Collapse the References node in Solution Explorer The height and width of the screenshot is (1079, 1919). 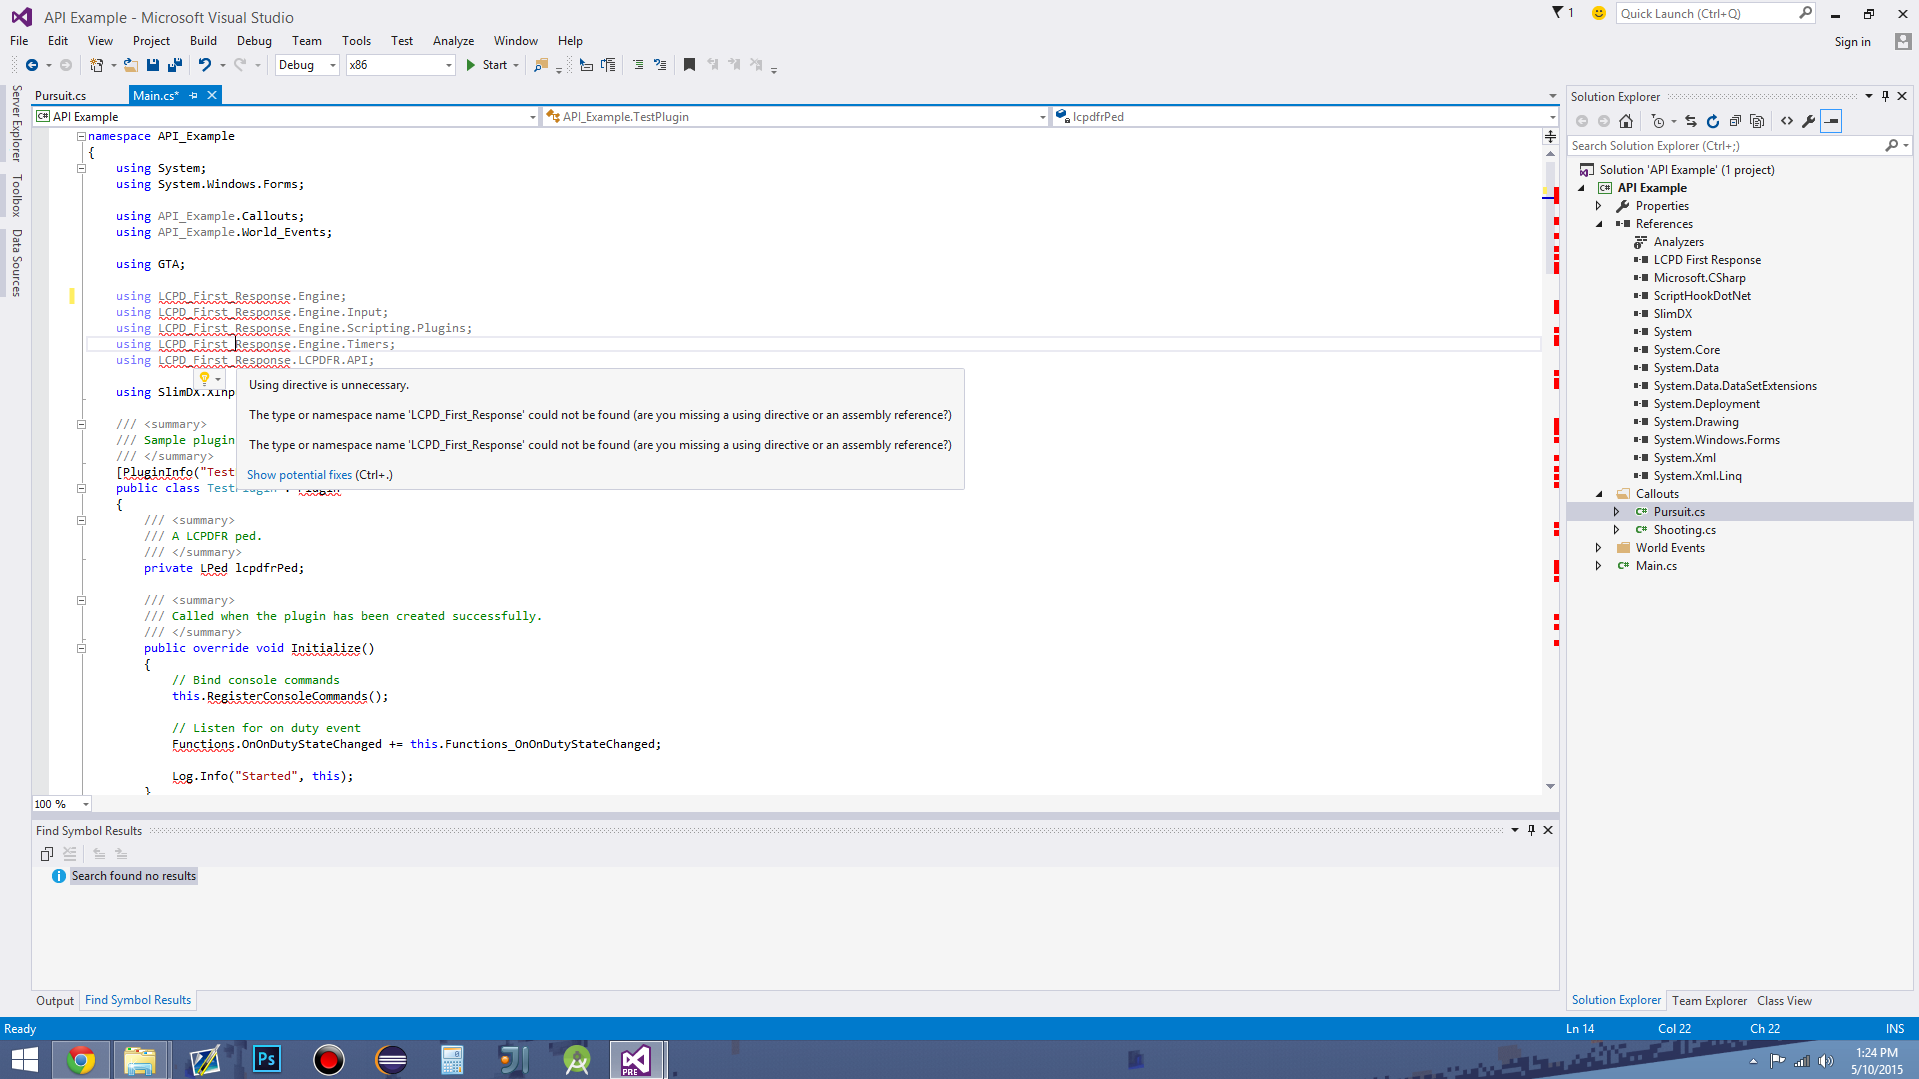coord(1599,224)
